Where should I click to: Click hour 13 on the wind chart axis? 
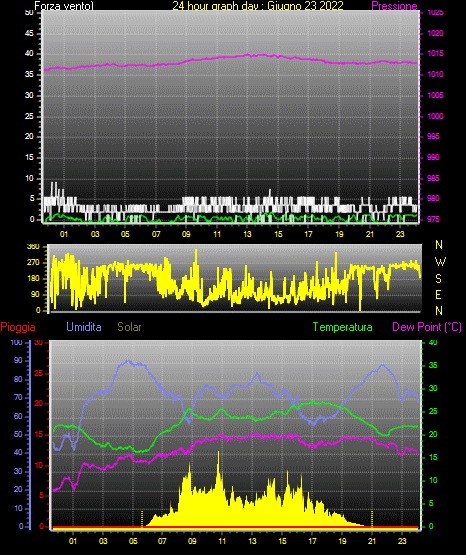click(x=247, y=234)
